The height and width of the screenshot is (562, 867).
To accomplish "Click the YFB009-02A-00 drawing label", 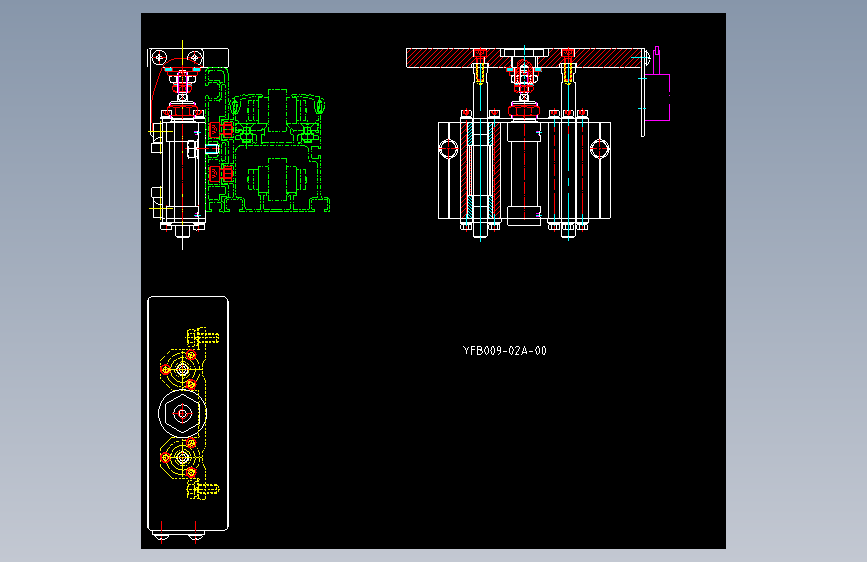I will pos(504,351).
